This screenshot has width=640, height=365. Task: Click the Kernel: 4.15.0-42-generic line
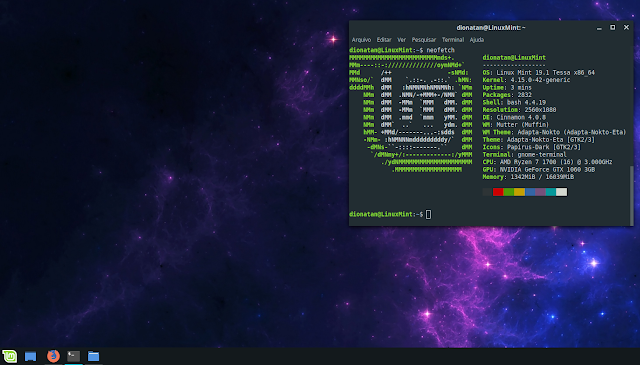point(526,80)
